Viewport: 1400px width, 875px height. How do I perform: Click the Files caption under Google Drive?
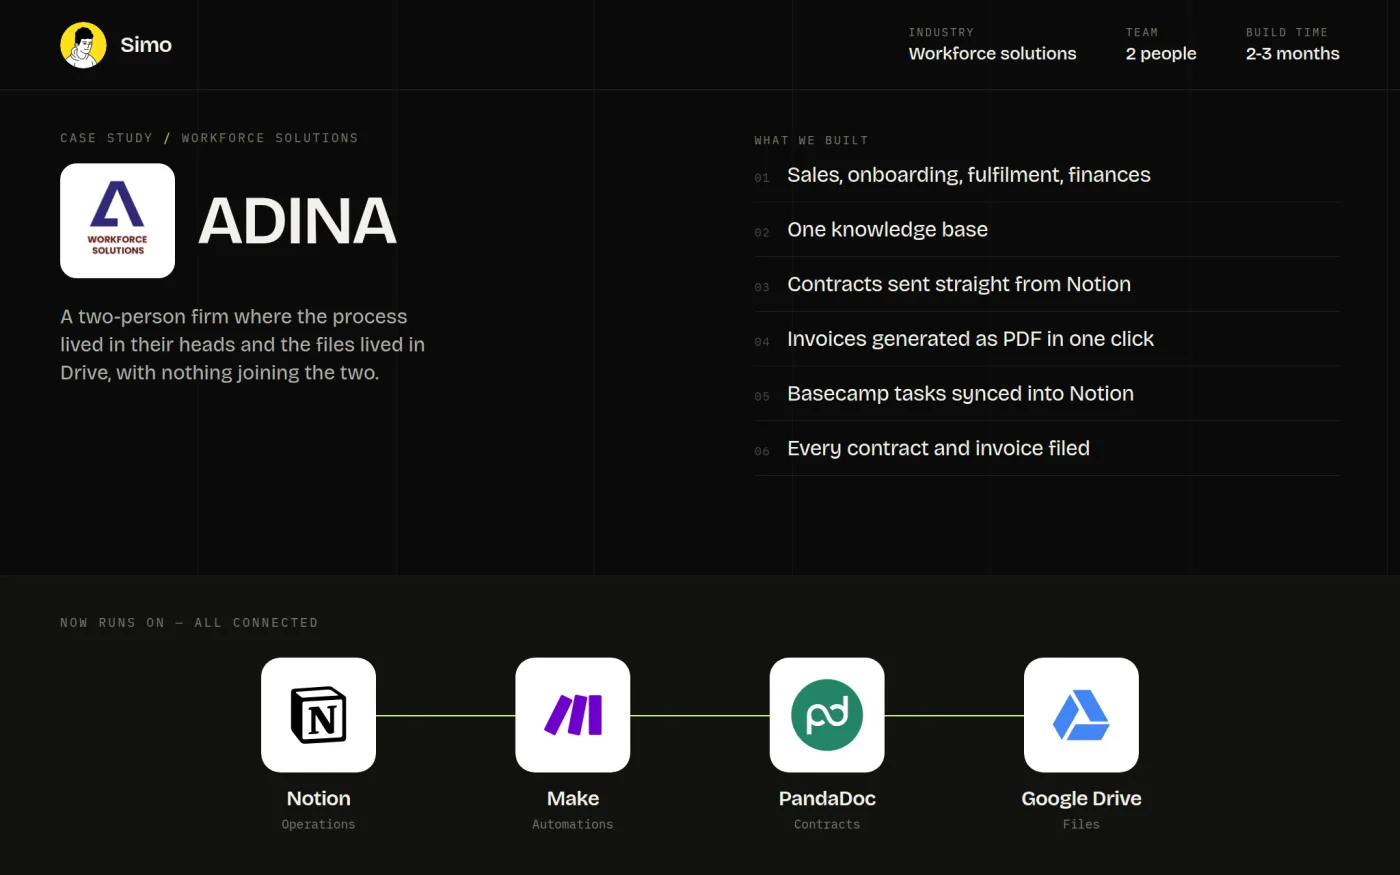click(1081, 825)
